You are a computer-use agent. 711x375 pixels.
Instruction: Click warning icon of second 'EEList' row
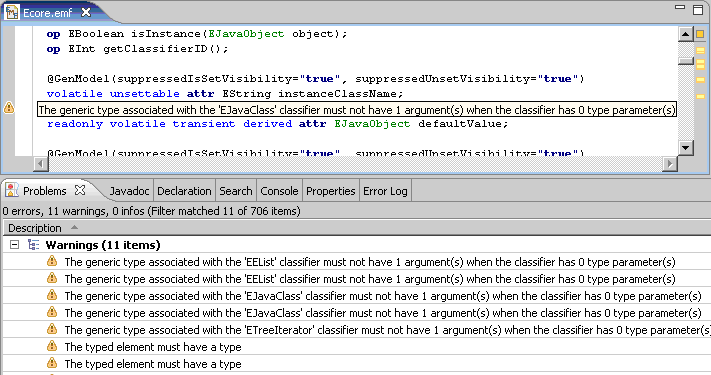[52, 278]
